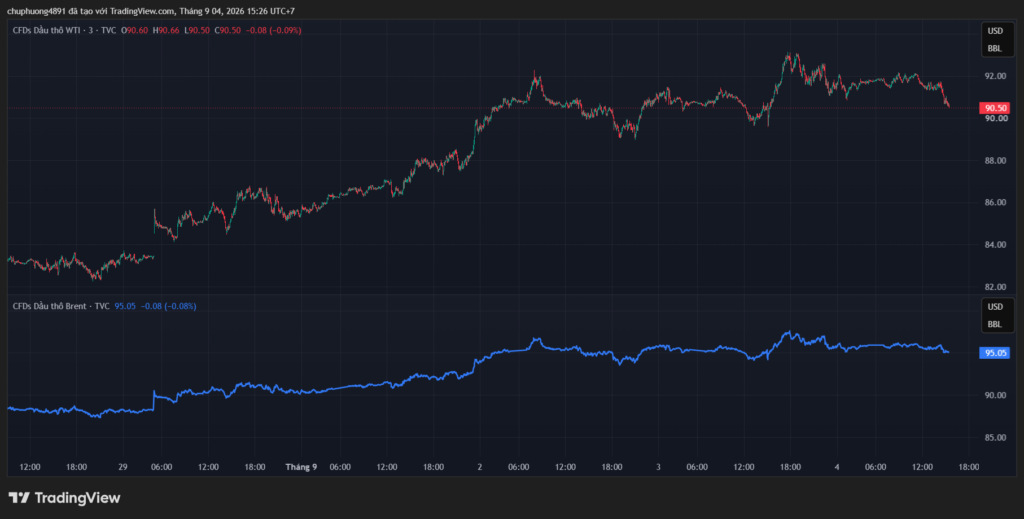Click the blue 95.05 Brent price label
Viewport: 1024px width, 519px height.
point(995,353)
